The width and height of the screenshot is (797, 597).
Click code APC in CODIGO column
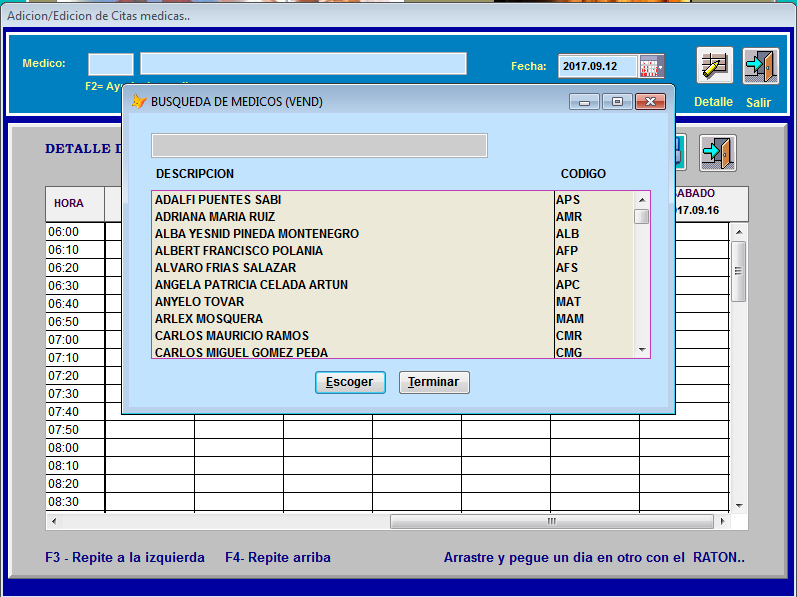pyautogui.click(x=568, y=285)
